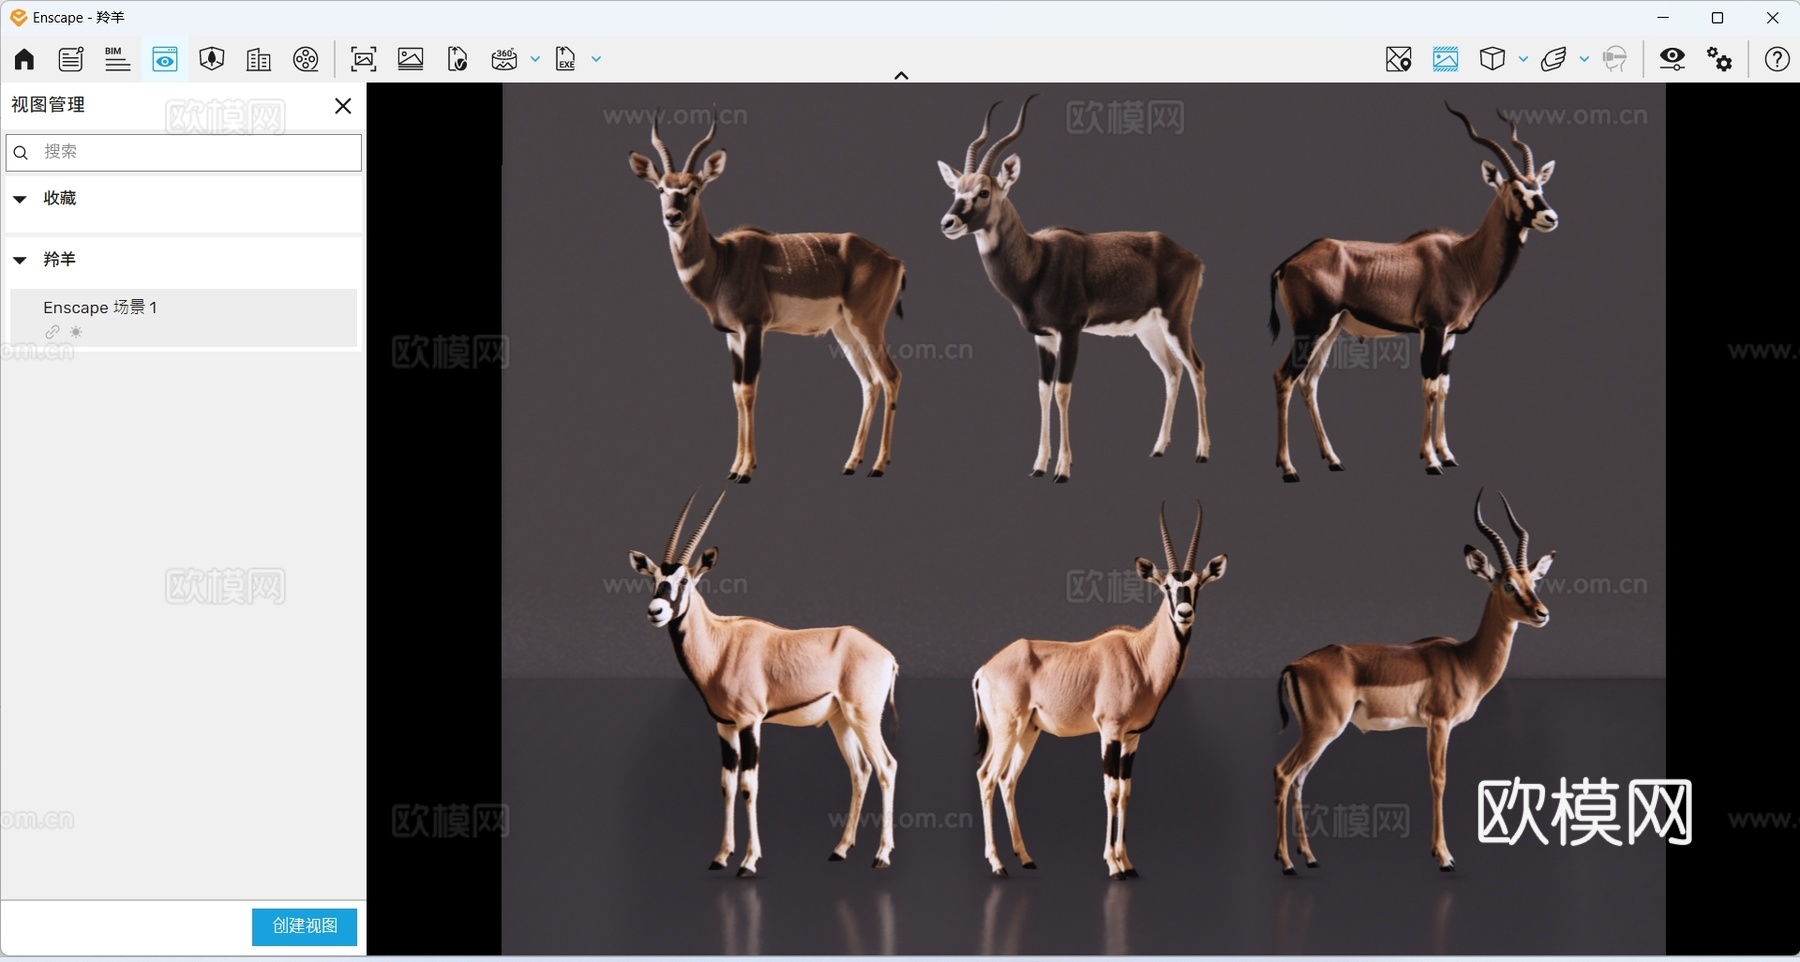Collapse the 收藏 favorites section

(x=20, y=199)
